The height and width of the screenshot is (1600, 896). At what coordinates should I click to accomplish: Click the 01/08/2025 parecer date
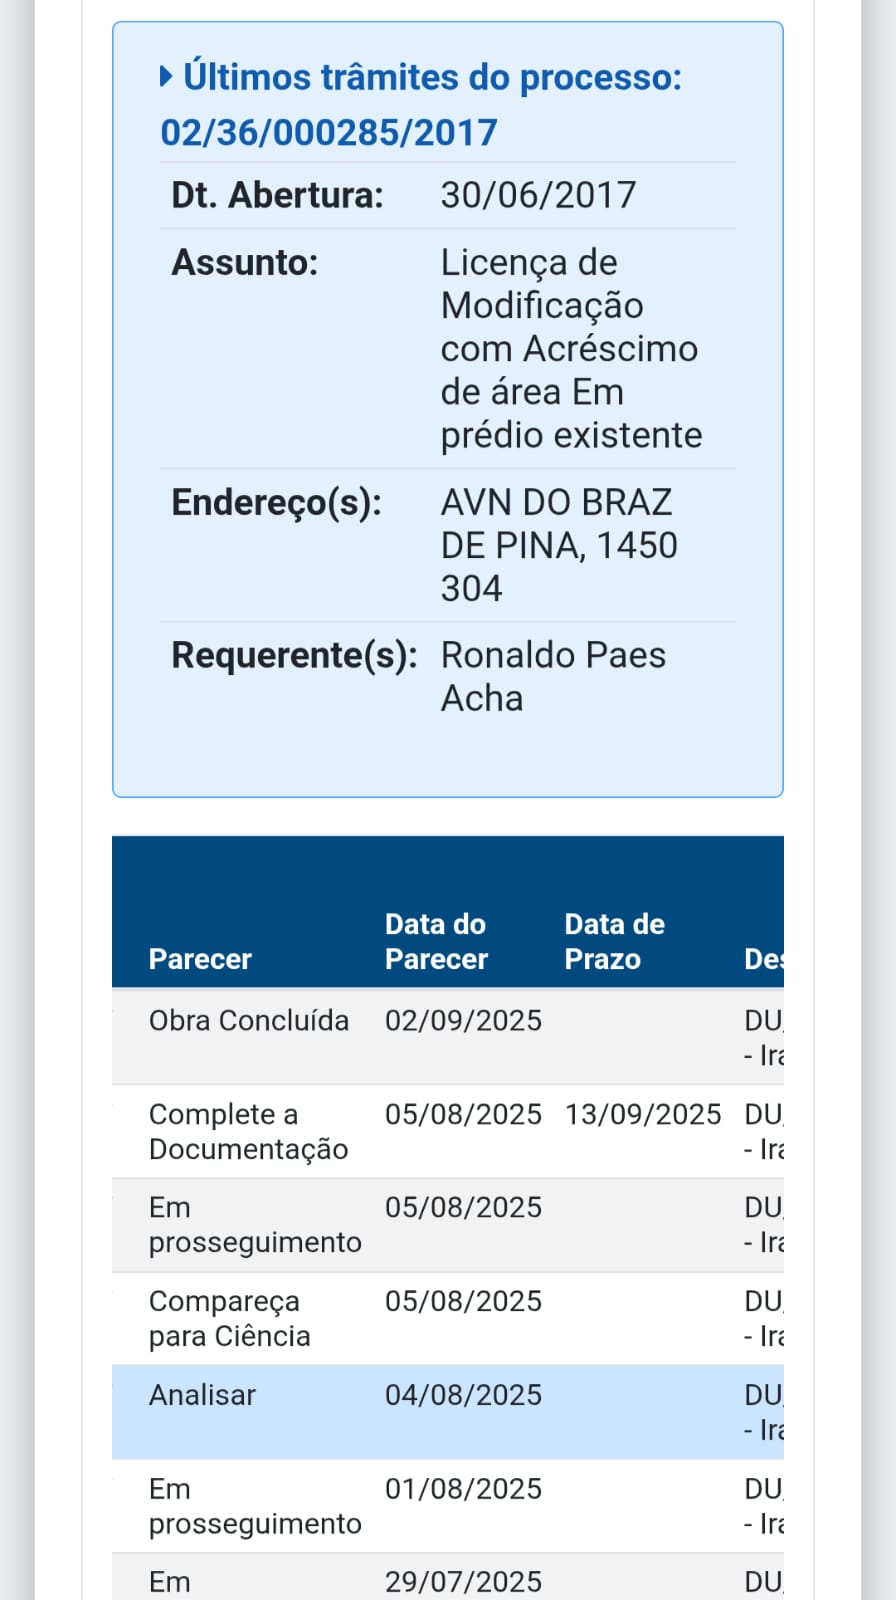coord(463,1489)
